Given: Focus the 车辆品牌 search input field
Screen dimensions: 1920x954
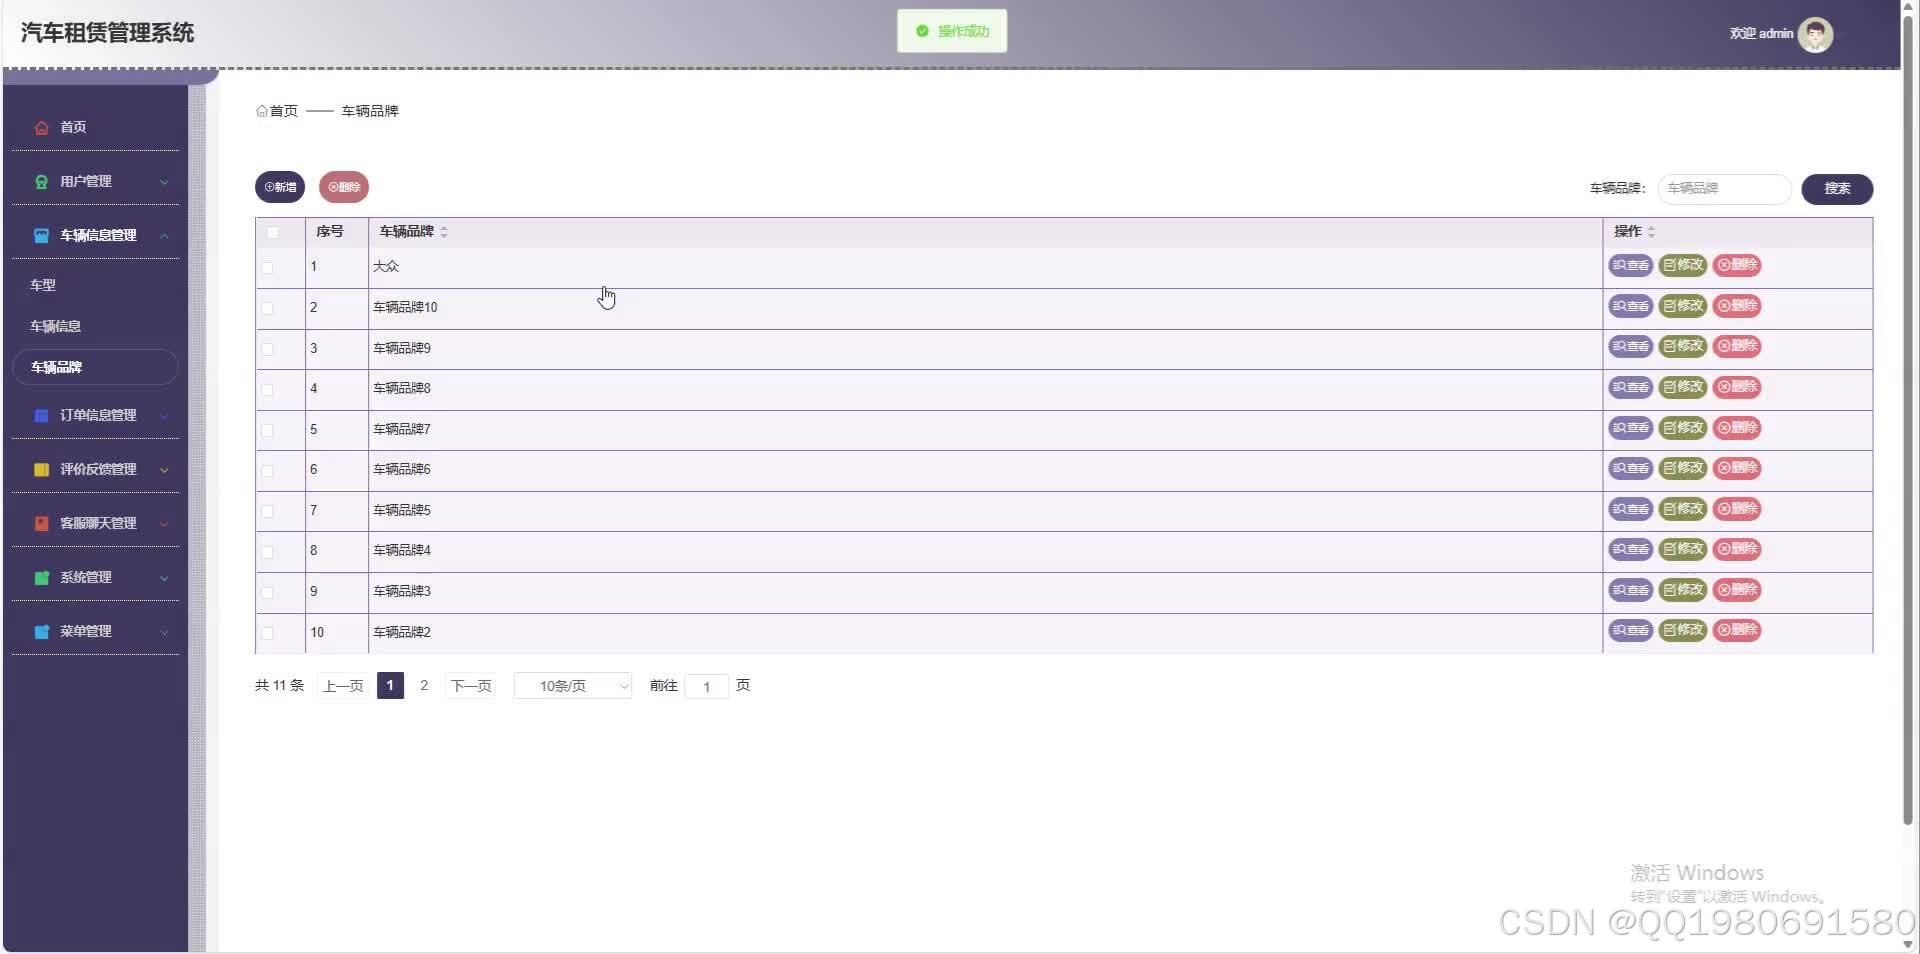Looking at the screenshot, I should pos(1724,189).
